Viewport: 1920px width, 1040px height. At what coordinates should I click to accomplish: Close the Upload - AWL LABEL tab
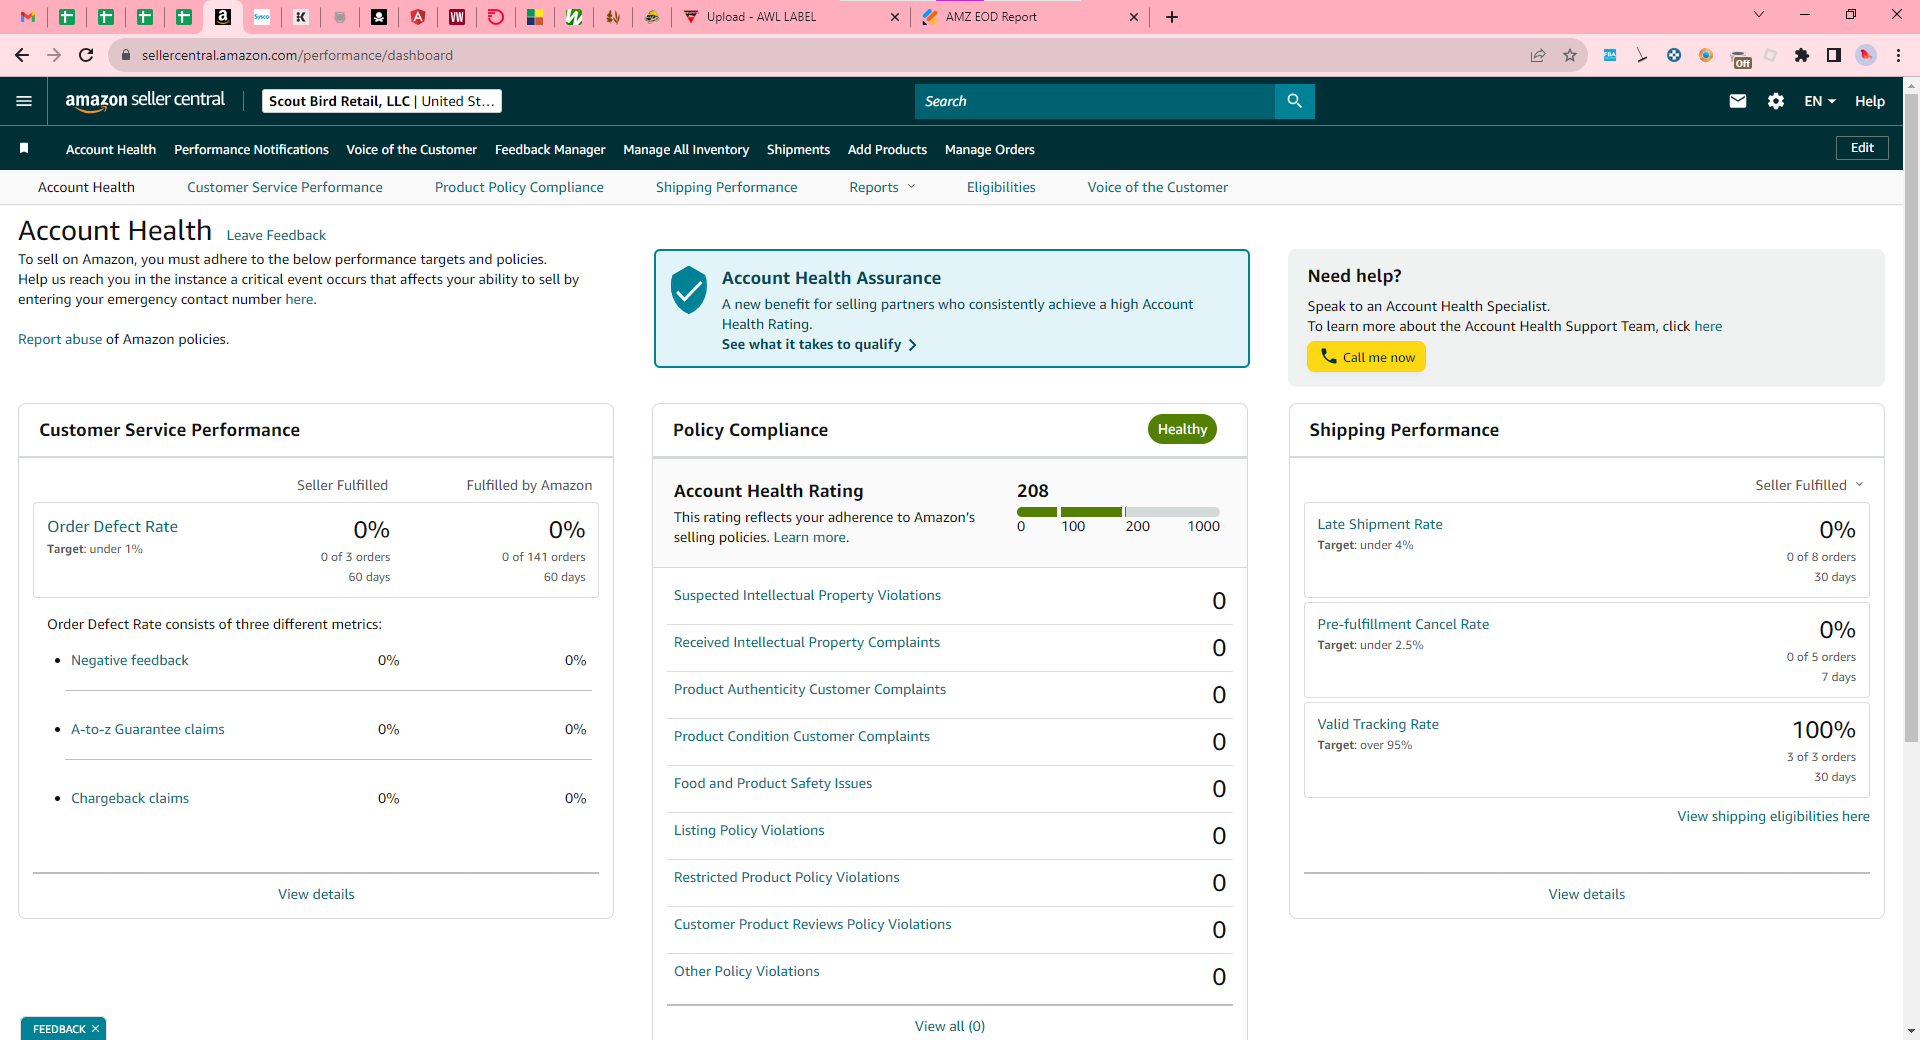click(894, 17)
